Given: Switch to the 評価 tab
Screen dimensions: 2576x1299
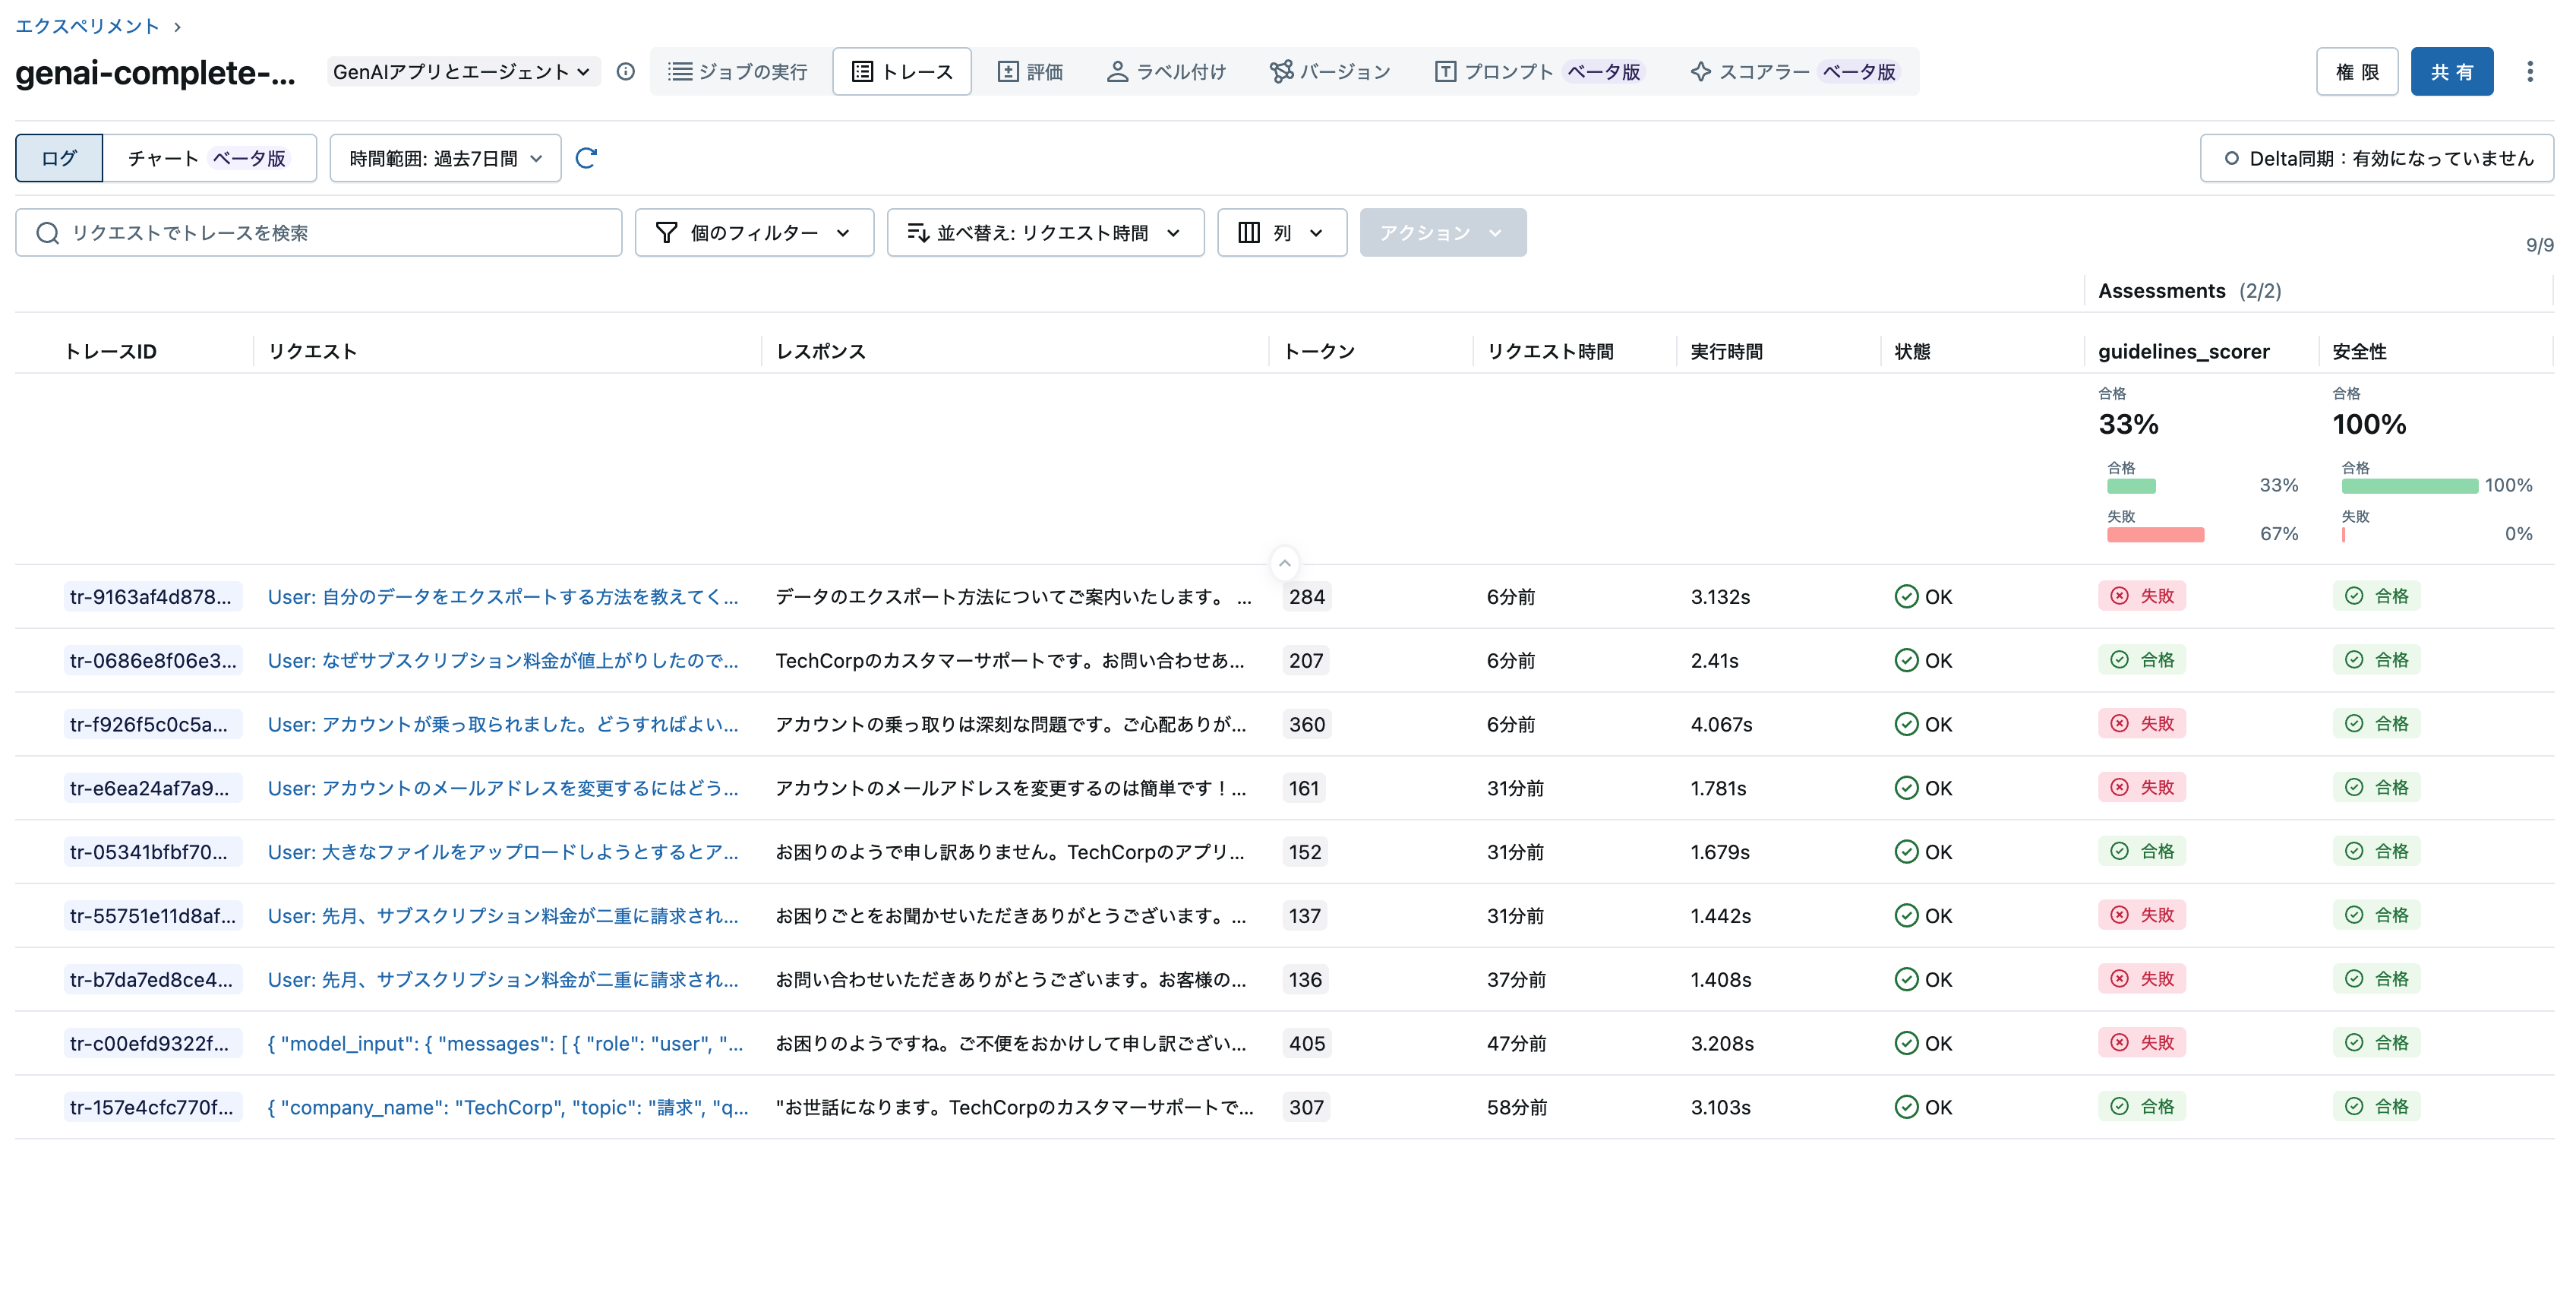Looking at the screenshot, I should 1030,71.
